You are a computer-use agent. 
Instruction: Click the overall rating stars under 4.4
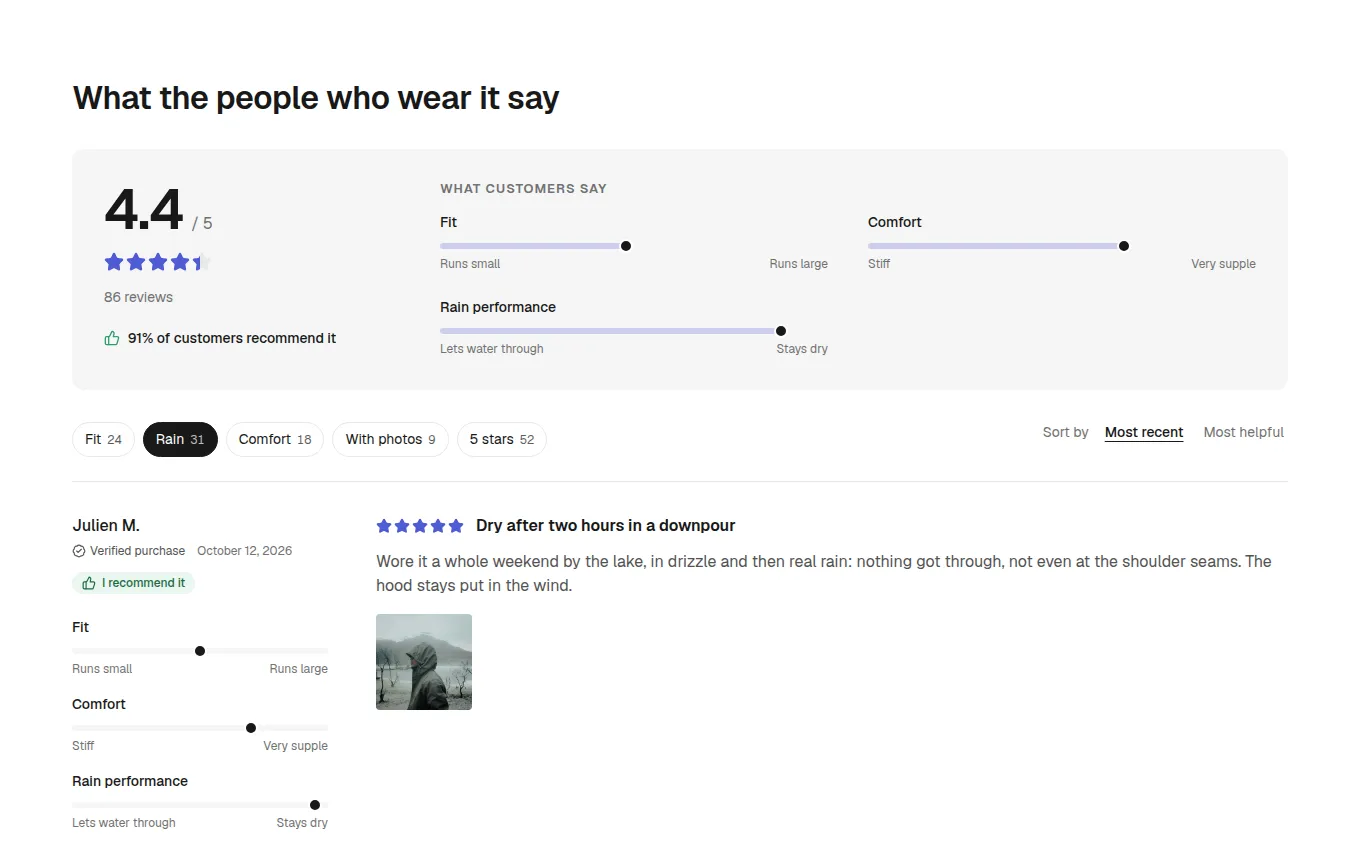pyautogui.click(x=157, y=262)
